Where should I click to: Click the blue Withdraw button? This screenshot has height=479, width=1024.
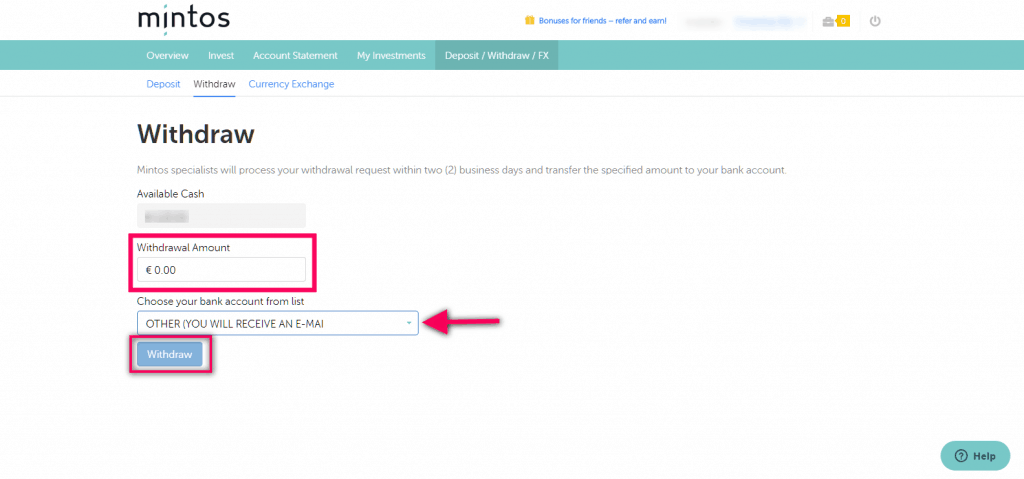(170, 354)
